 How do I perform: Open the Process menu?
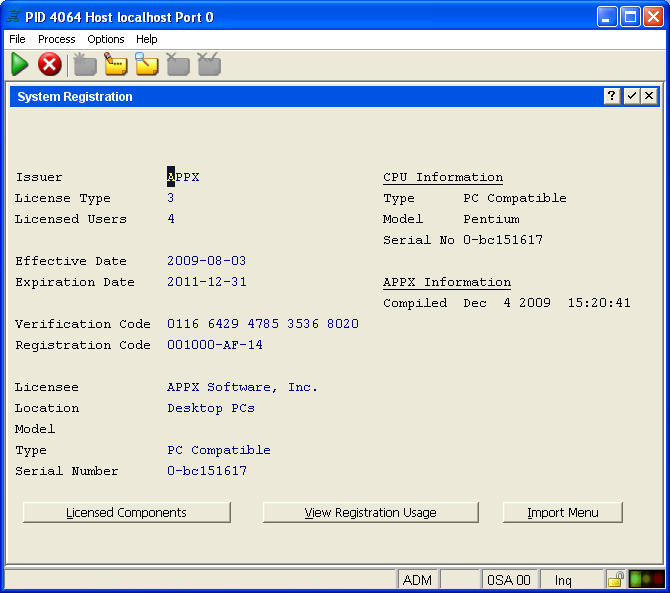(x=57, y=39)
